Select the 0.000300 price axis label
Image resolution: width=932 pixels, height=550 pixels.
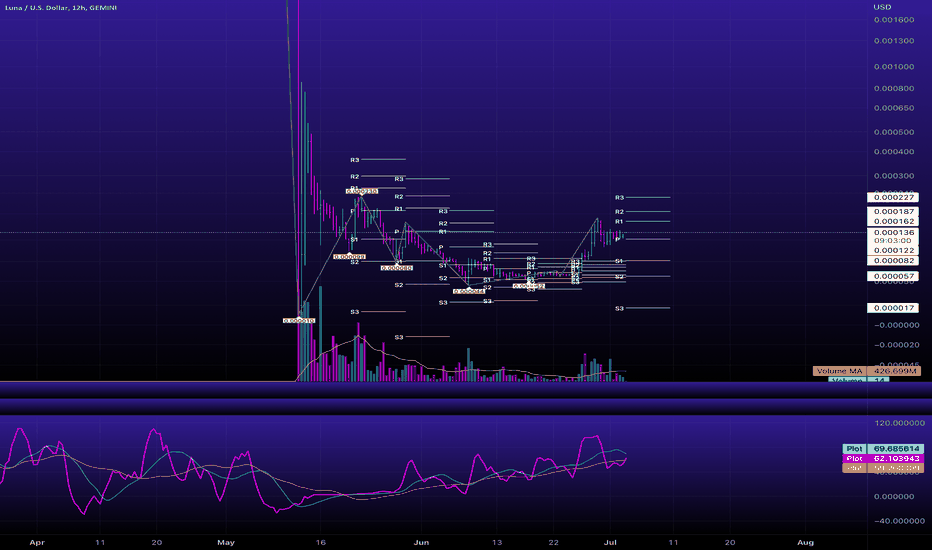[894, 176]
